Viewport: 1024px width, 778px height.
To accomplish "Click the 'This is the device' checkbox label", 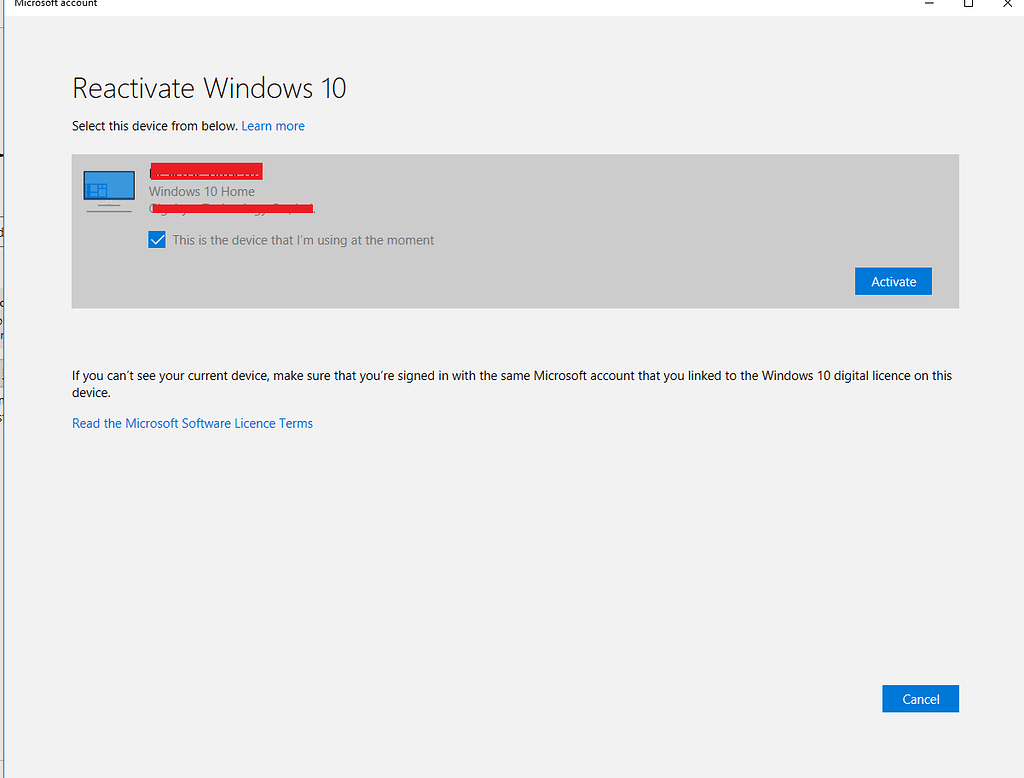I will [x=303, y=240].
